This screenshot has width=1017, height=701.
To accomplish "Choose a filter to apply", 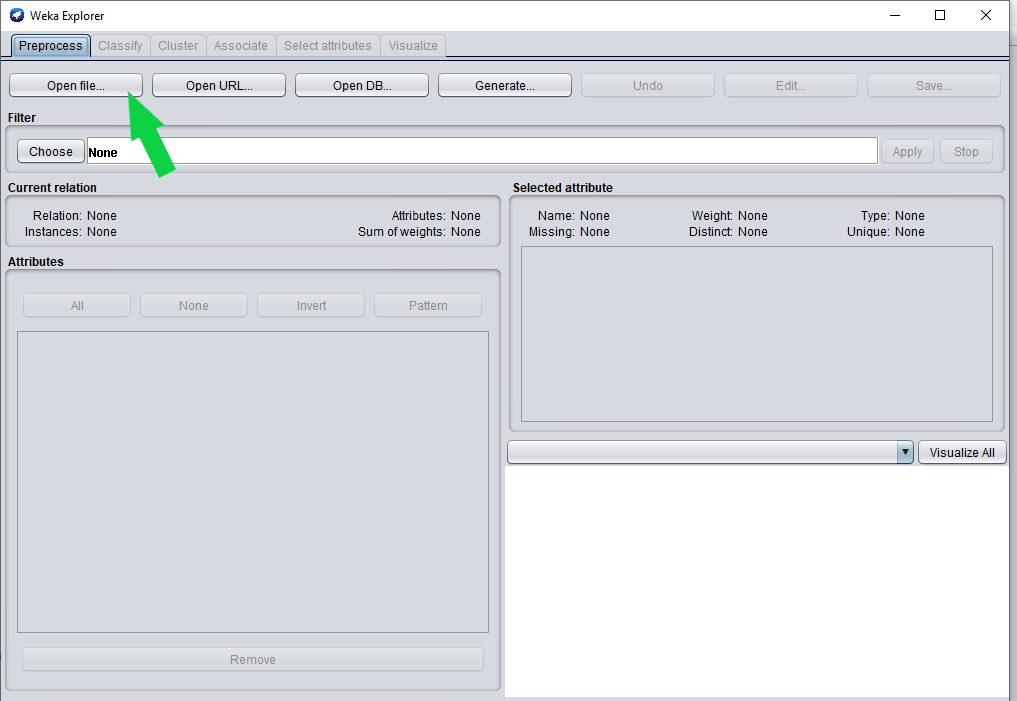I will 50,151.
